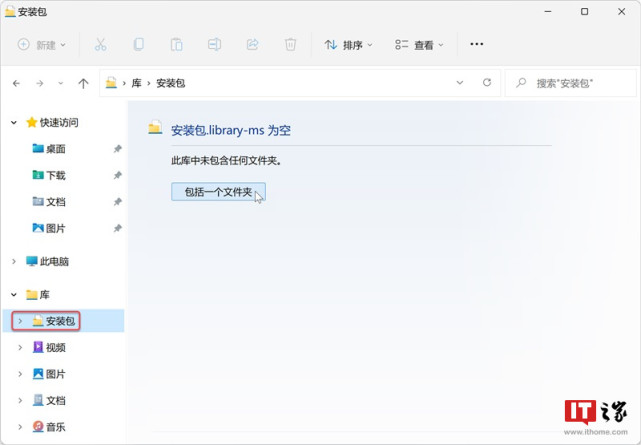
Task: Go back with the left arrow
Action: (x=16, y=83)
